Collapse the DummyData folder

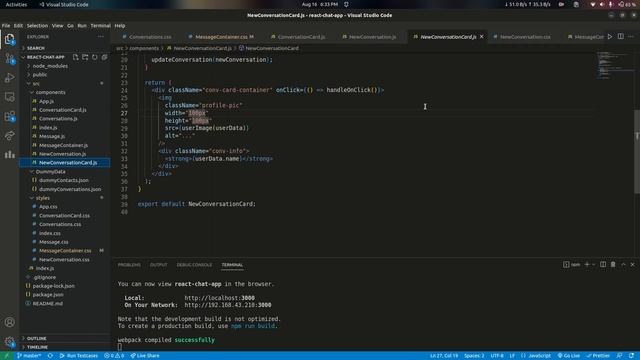tap(50, 172)
